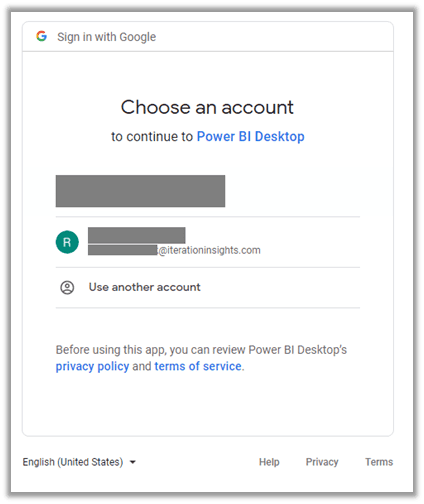Choose Use another account
This screenshot has width=424, height=504.
click(x=208, y=287)
